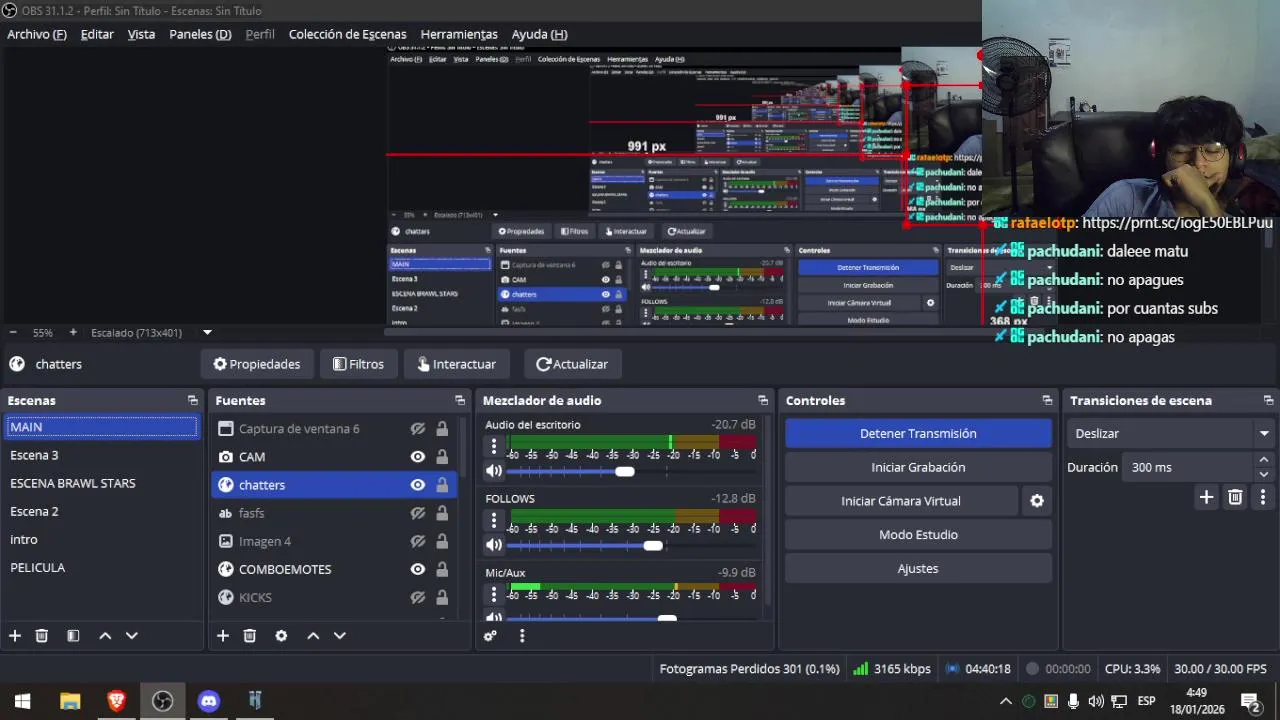The height and width of the screenshot is (720, 1280).
Task: Move scene up with the Escenas arrow
Action: [x=105, y=635]
